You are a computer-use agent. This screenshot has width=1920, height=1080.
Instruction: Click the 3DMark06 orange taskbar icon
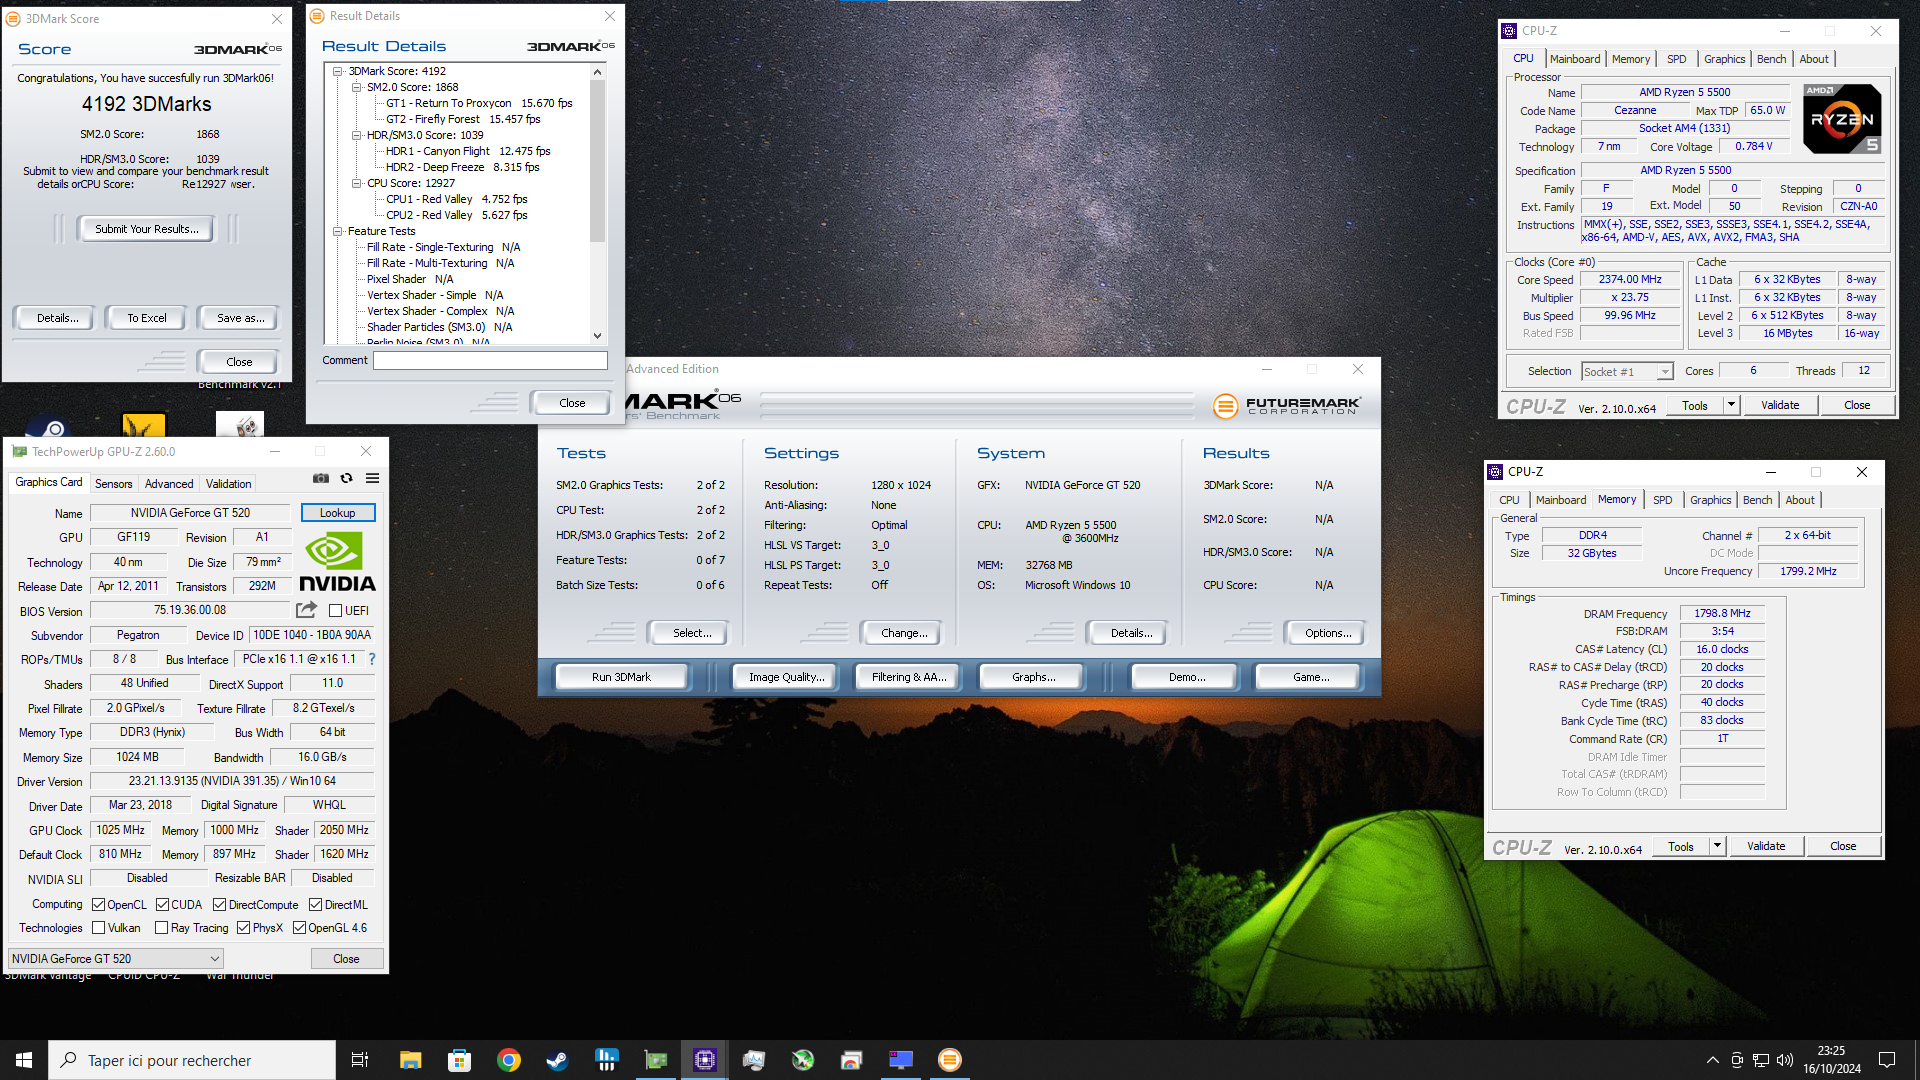pyautogui.click(x=949, y=1060)
